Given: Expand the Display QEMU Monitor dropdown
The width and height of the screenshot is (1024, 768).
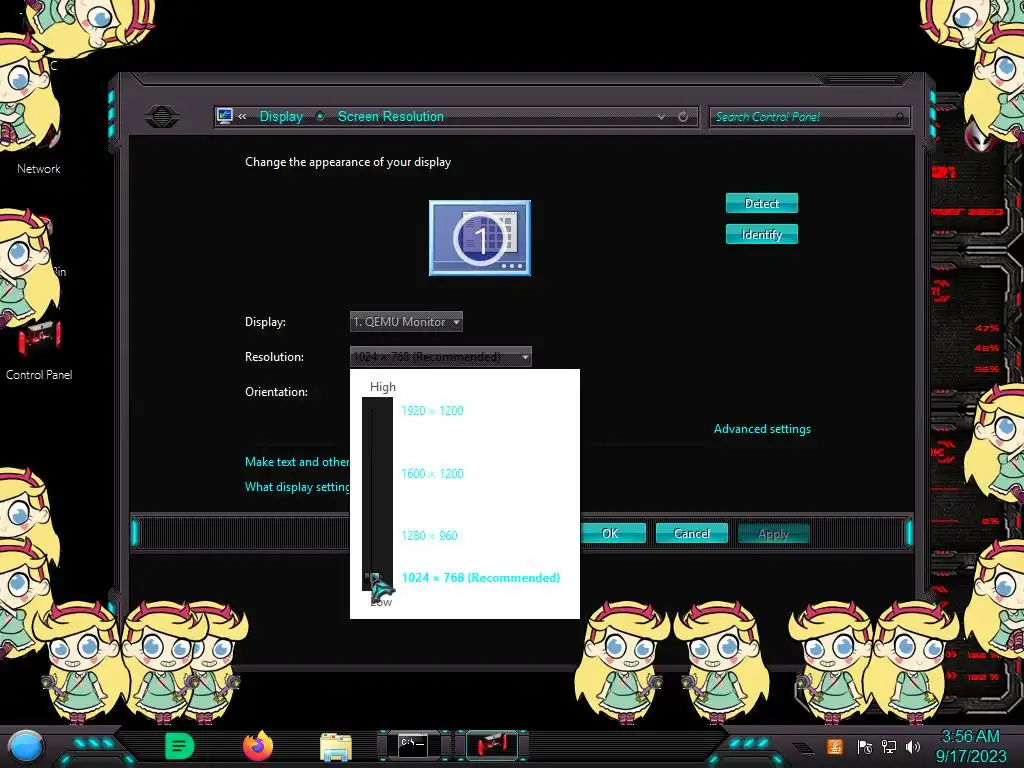Looking at the screenshot, I should pos(406,321).
